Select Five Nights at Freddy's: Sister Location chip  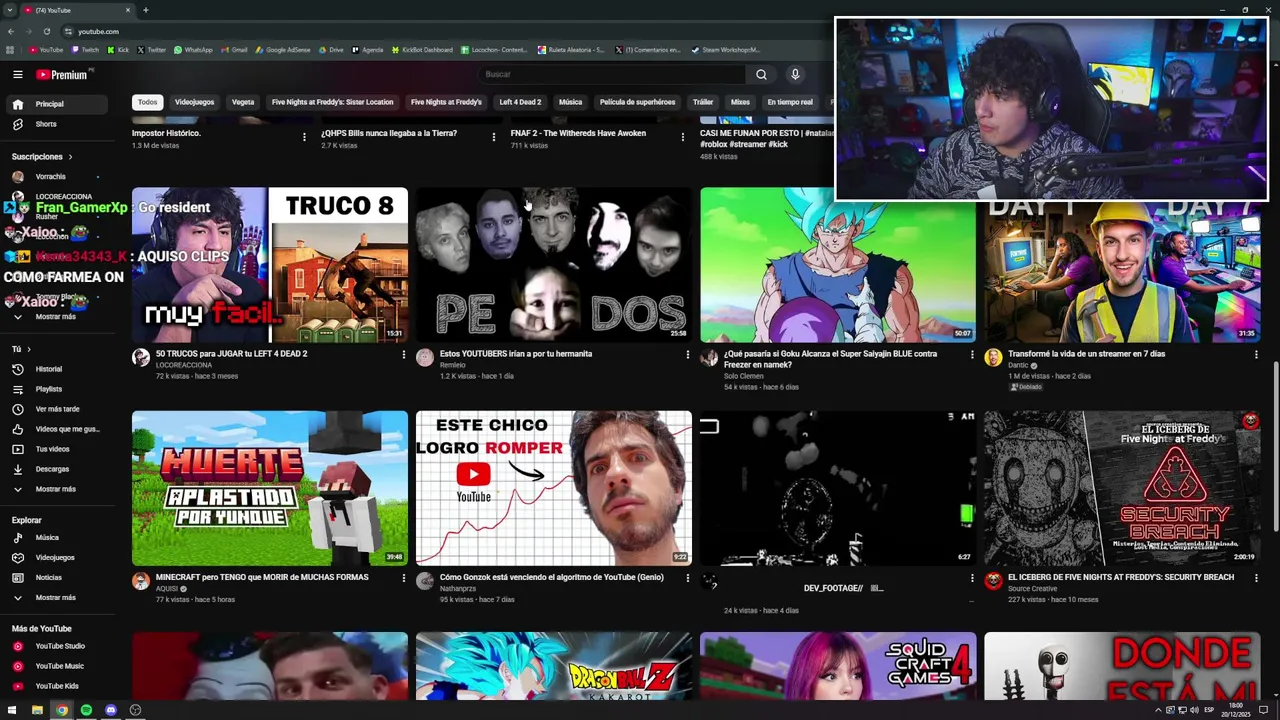click(332, 102)
